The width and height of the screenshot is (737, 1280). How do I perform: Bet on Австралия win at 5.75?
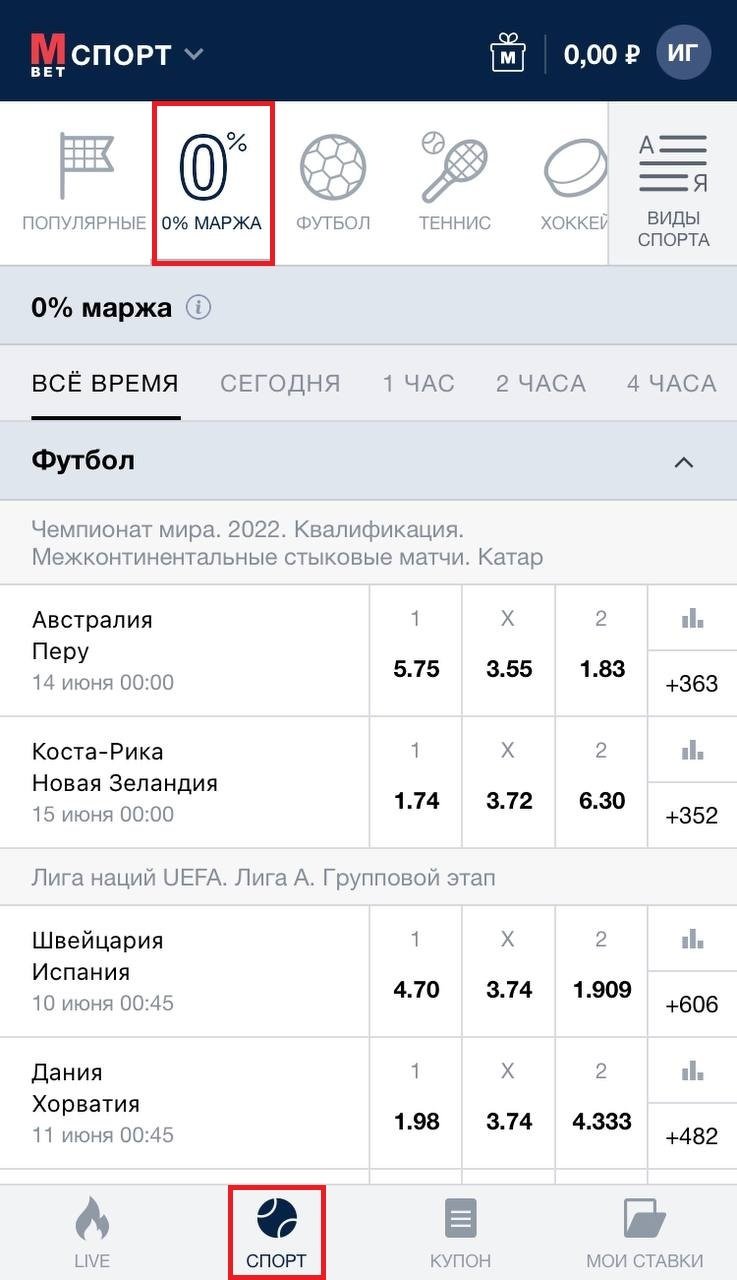pos(416,669)
